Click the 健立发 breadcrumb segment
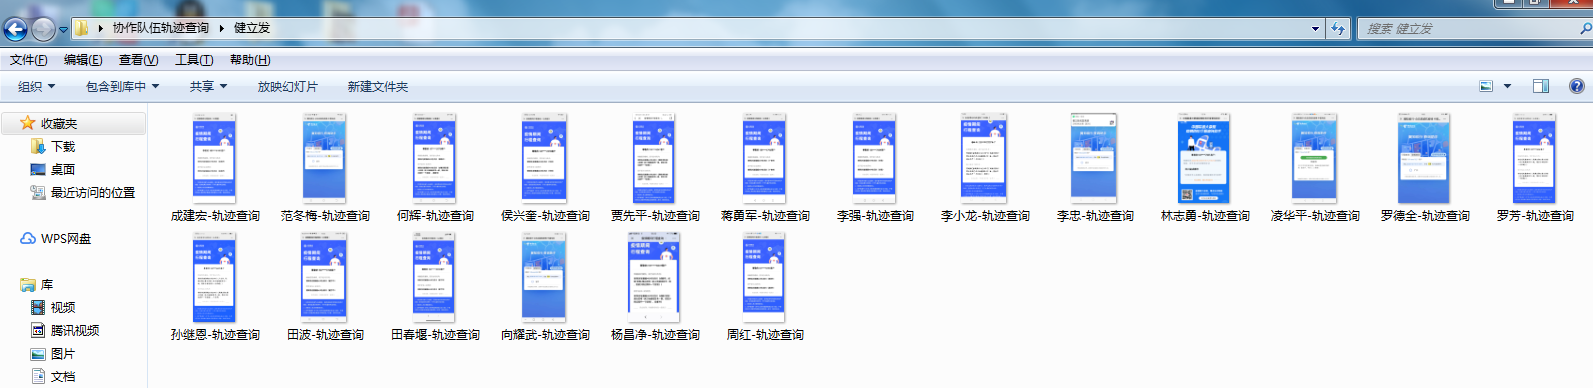Screen dimensions: 1593x388 coord(252,28)
